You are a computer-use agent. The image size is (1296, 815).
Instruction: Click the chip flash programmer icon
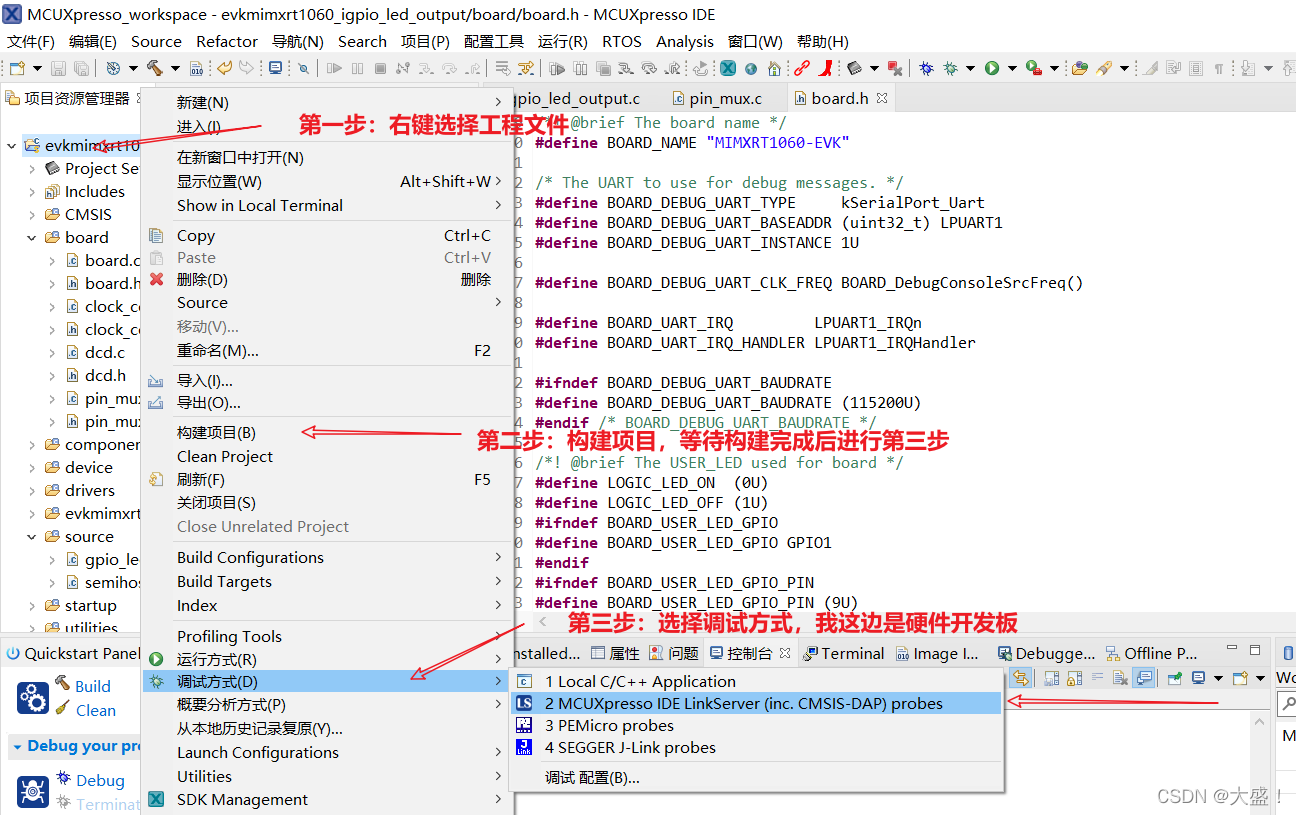tap(854, 68)
